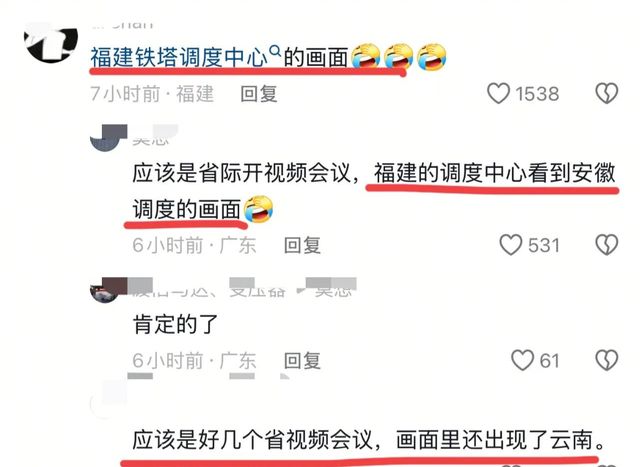Like the reply with 531 likes
This screenshot has width=640, height=467.
point(511,245)
